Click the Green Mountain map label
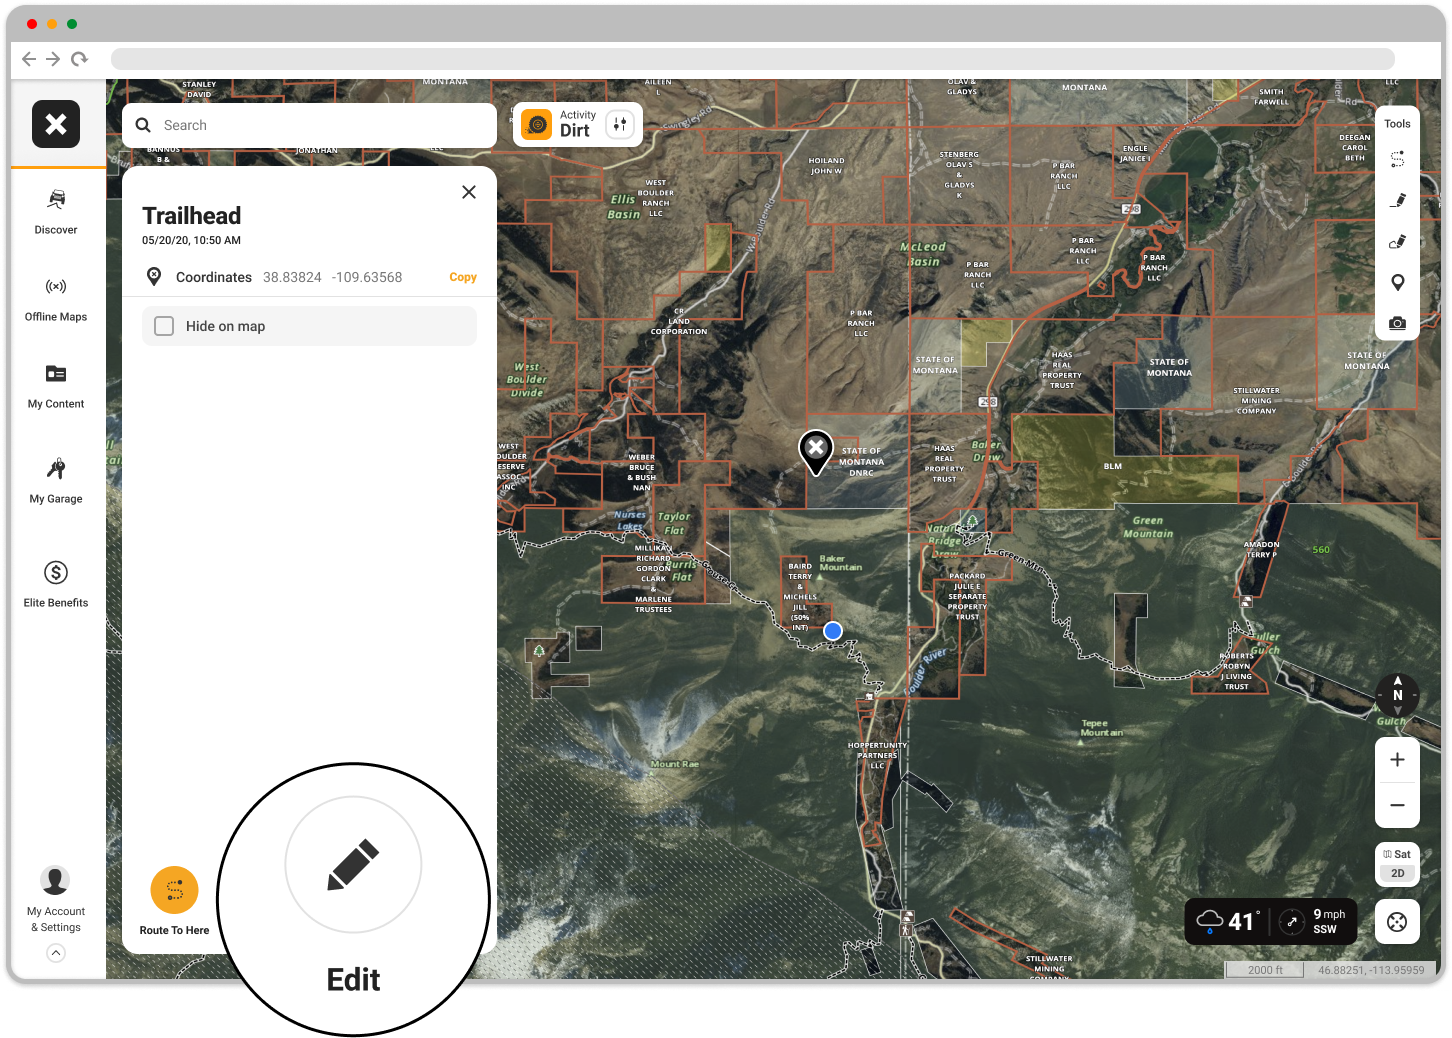 [x=1148, y=527]
